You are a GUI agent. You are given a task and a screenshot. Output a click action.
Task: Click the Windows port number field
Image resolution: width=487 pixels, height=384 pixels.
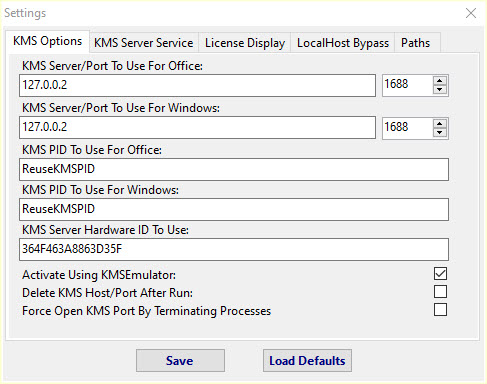(x=407, y=128)
